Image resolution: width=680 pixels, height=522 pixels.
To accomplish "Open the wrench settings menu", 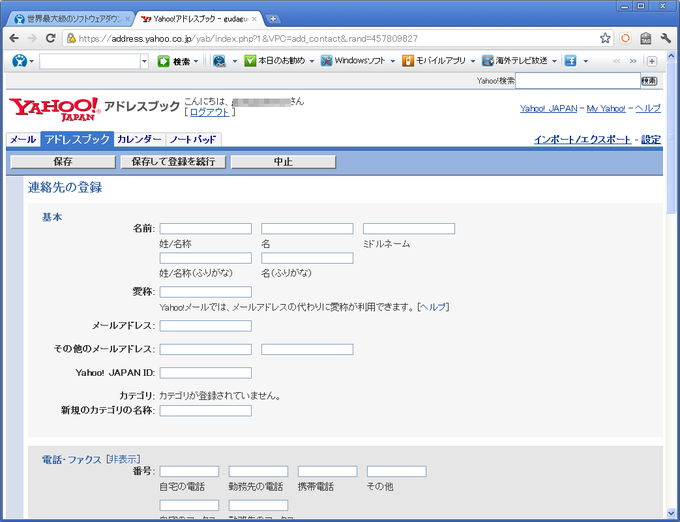I will coord(666,38).
